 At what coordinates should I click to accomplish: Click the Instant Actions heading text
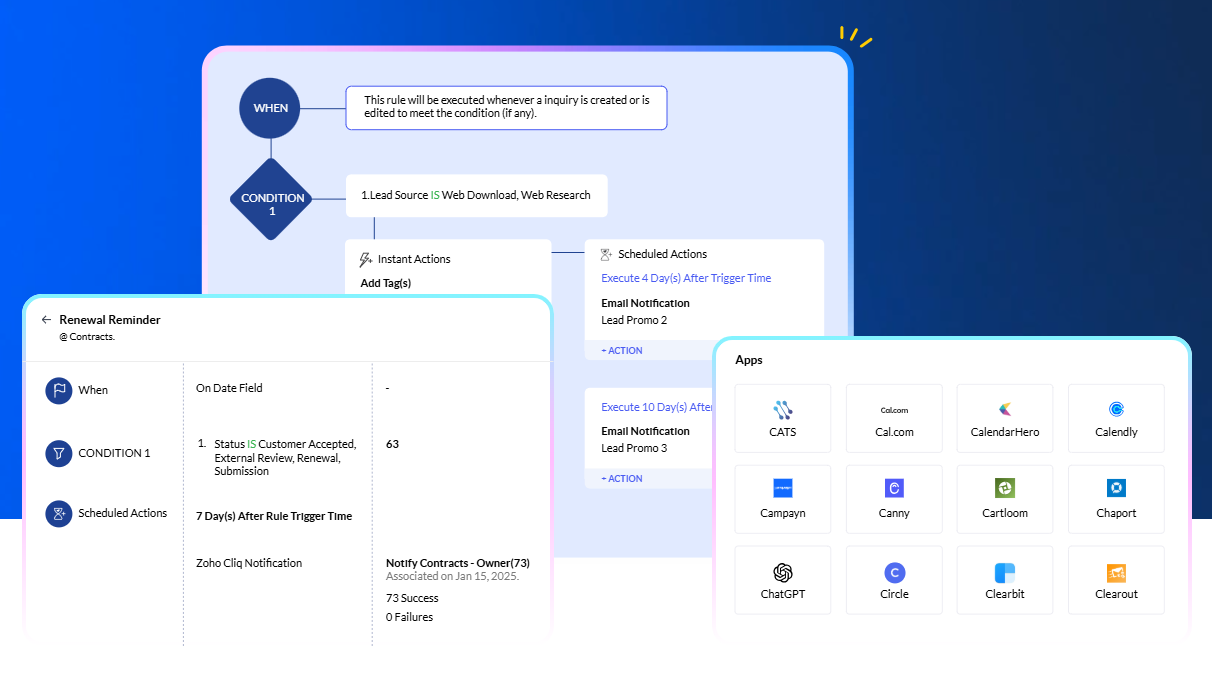[x=414, y=259]
